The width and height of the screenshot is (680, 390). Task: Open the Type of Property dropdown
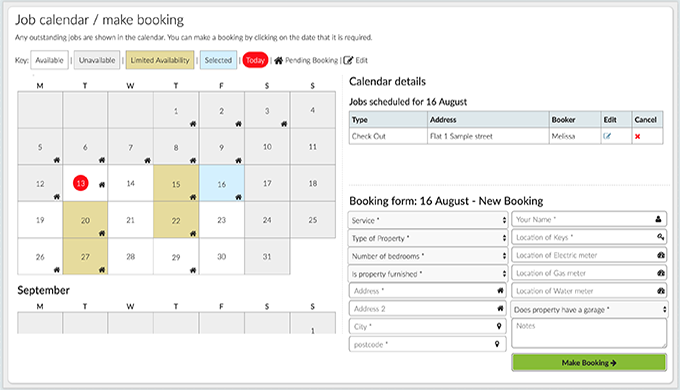click(428, 238)
